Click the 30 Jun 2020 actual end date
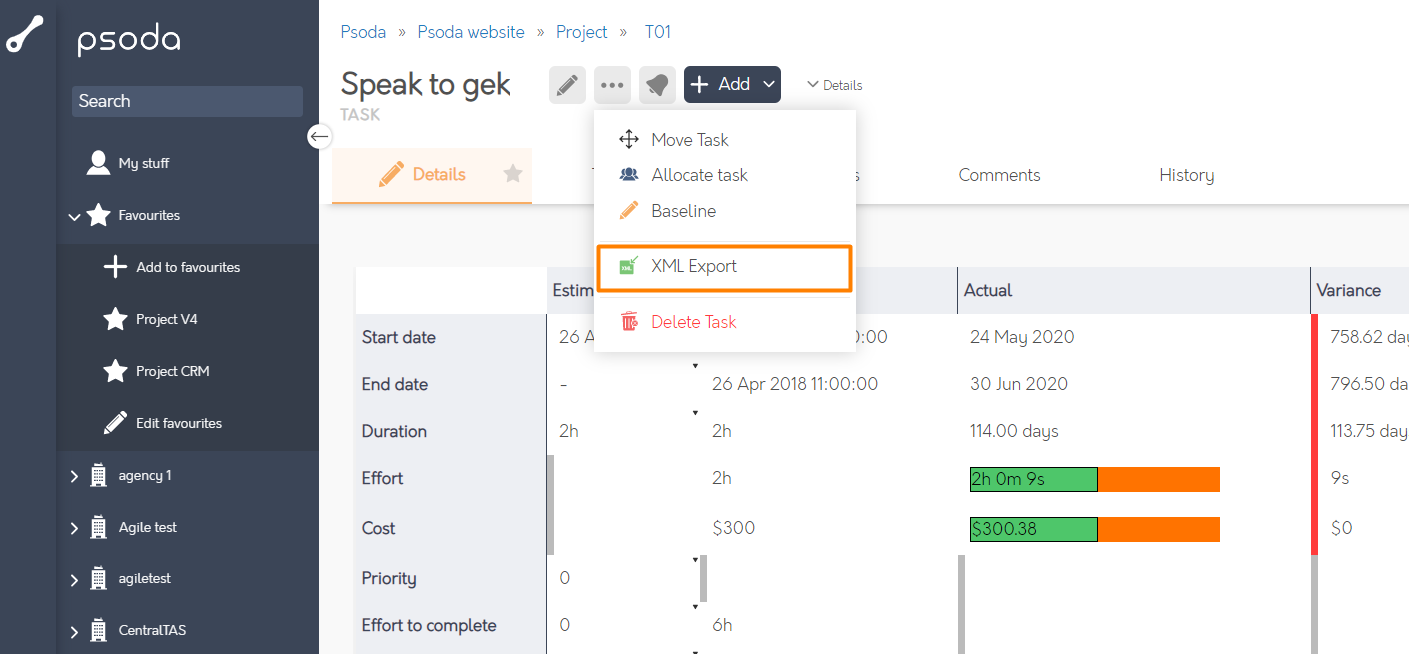Screen dimensions: 1409x654 tap(1019, 384)
